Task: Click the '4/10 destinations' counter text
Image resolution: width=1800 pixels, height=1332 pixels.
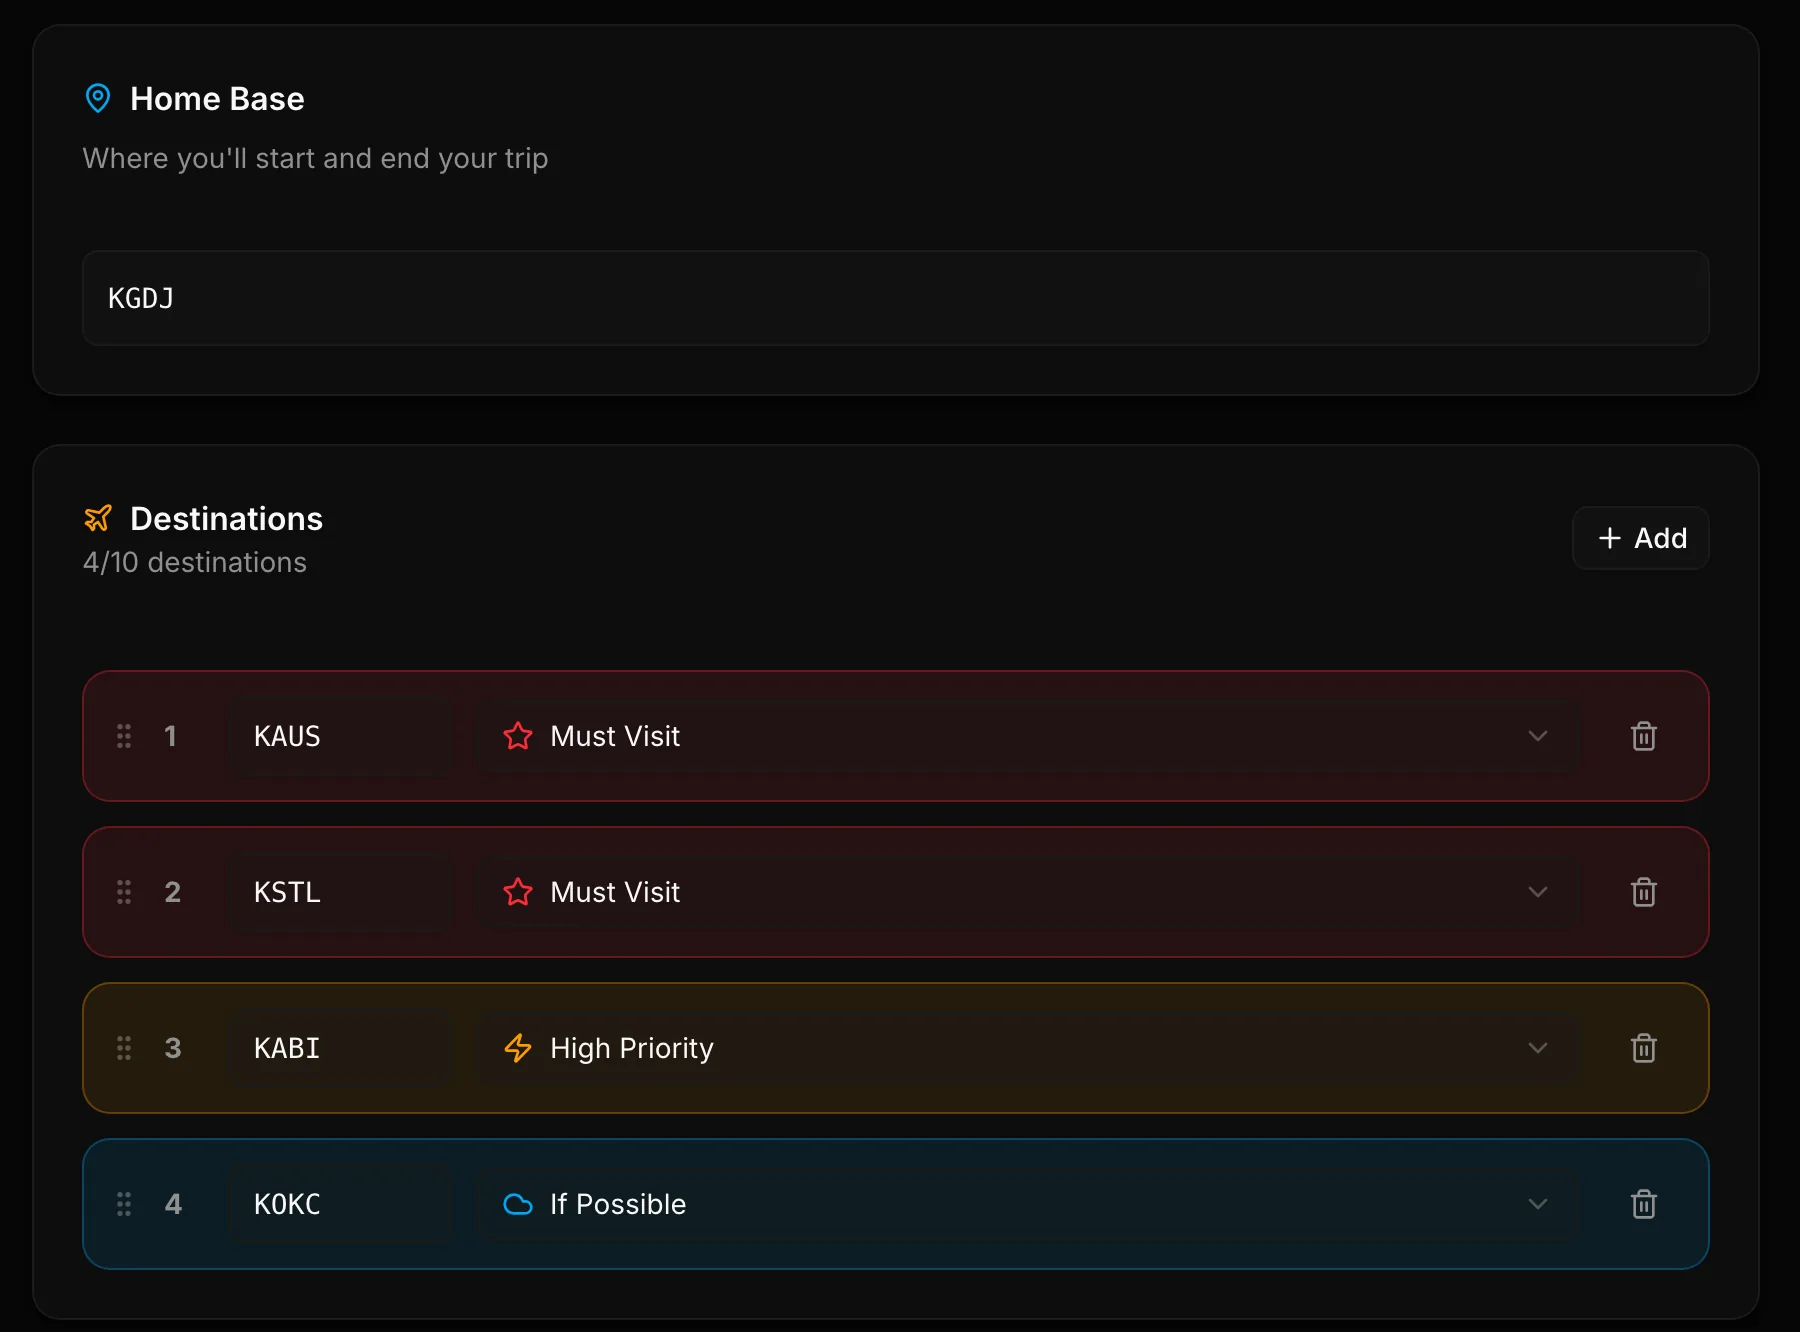Action: [195, 562]
